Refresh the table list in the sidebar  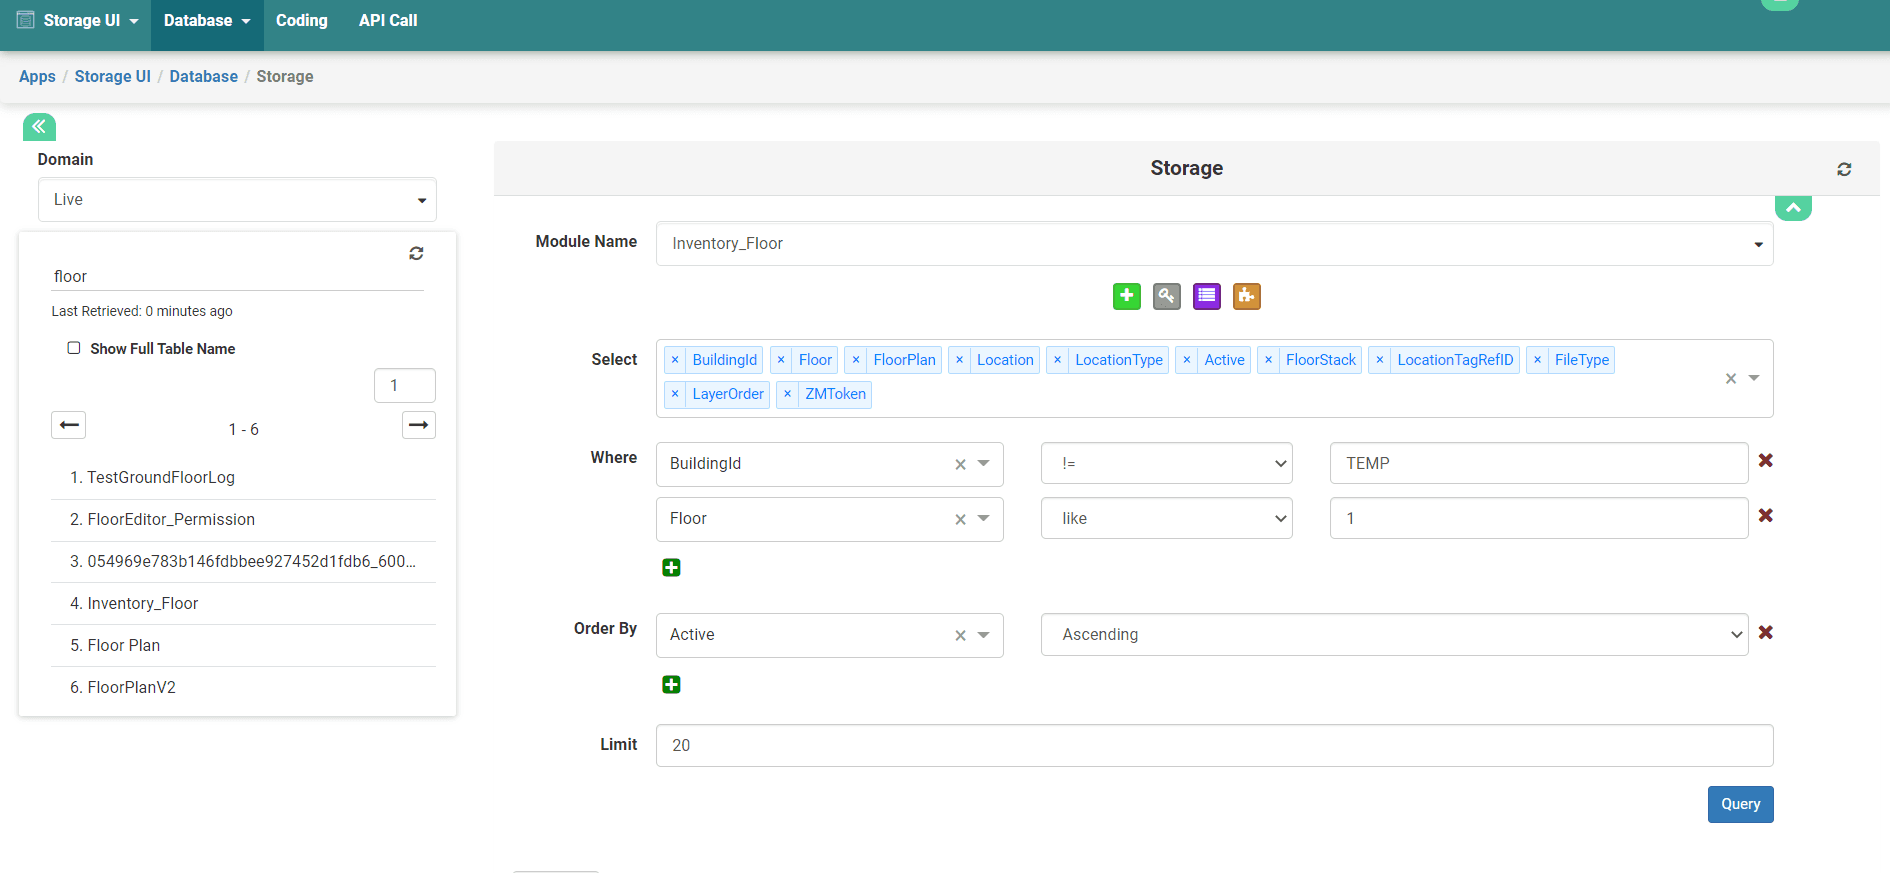pos(416,253)
